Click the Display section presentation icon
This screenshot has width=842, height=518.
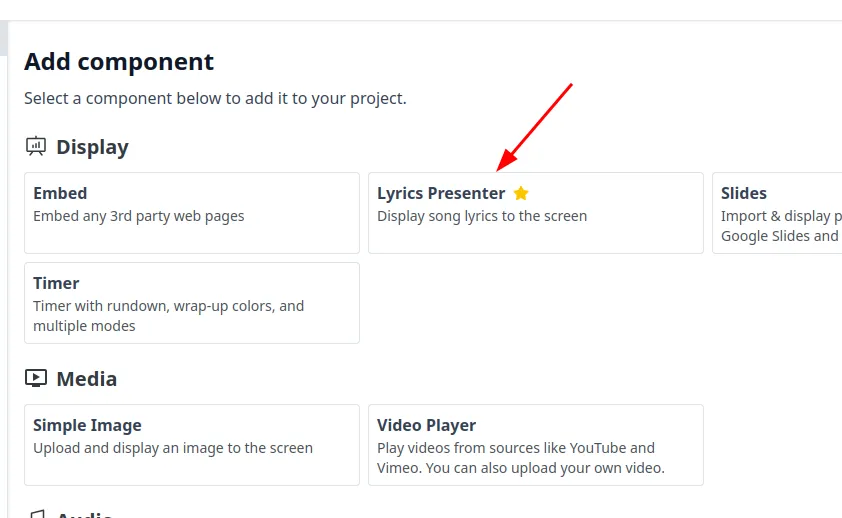[36, 146]
